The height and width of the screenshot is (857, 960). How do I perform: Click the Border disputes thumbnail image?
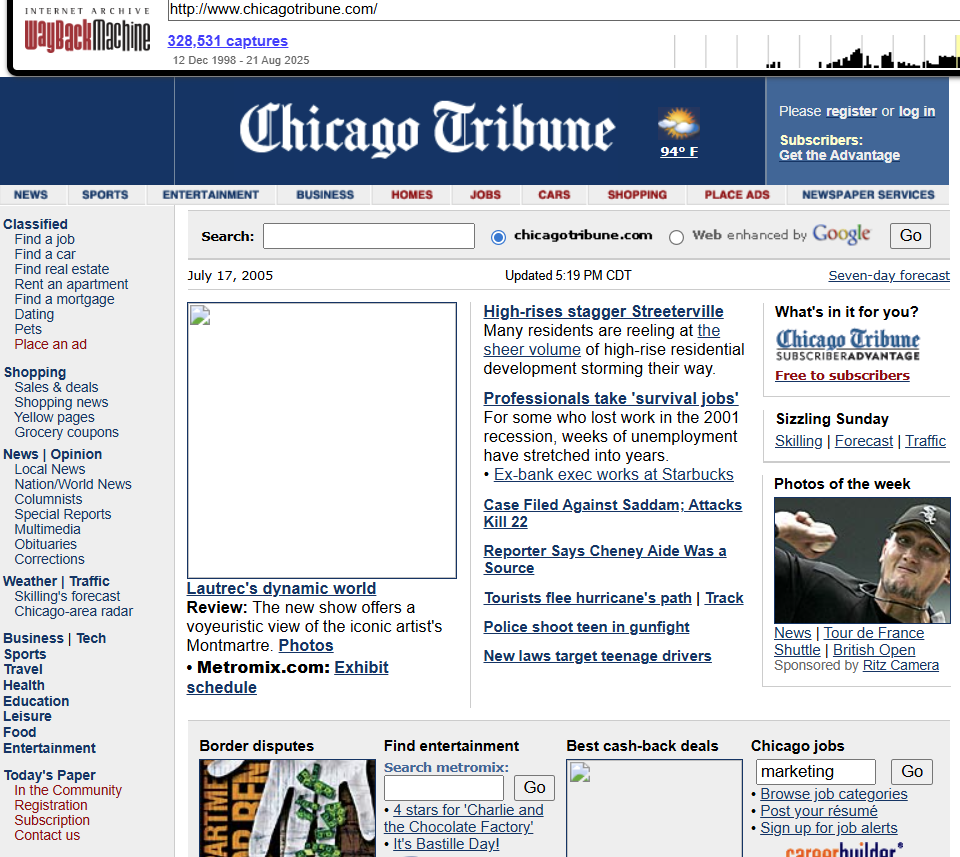[287, 808]
